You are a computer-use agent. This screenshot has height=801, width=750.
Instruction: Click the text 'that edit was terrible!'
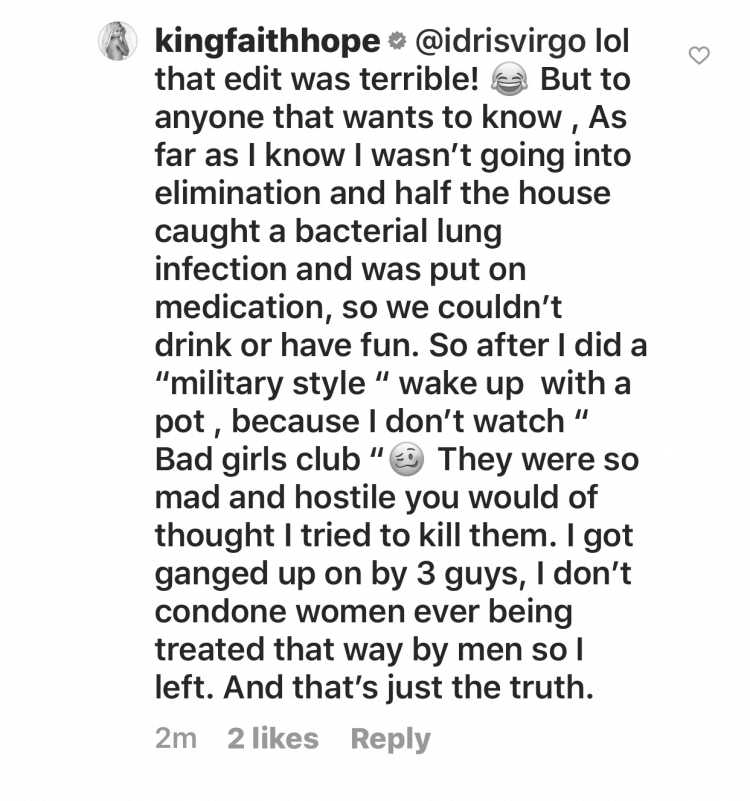[x=317, y=80]
